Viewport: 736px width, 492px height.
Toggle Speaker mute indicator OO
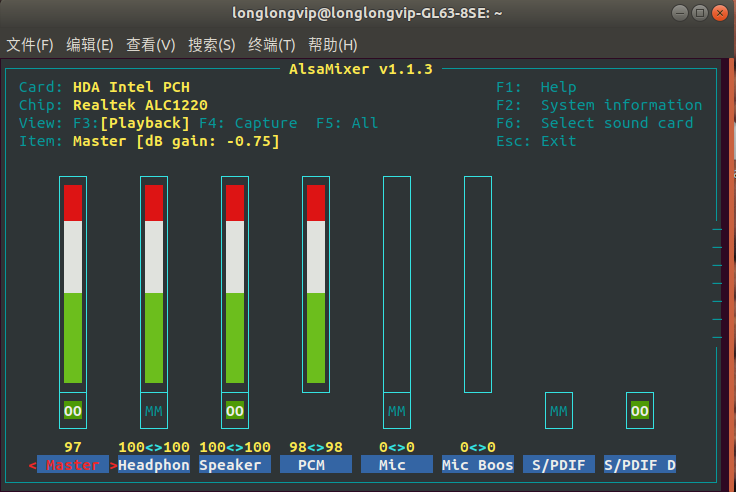click(x=235, y=411)
